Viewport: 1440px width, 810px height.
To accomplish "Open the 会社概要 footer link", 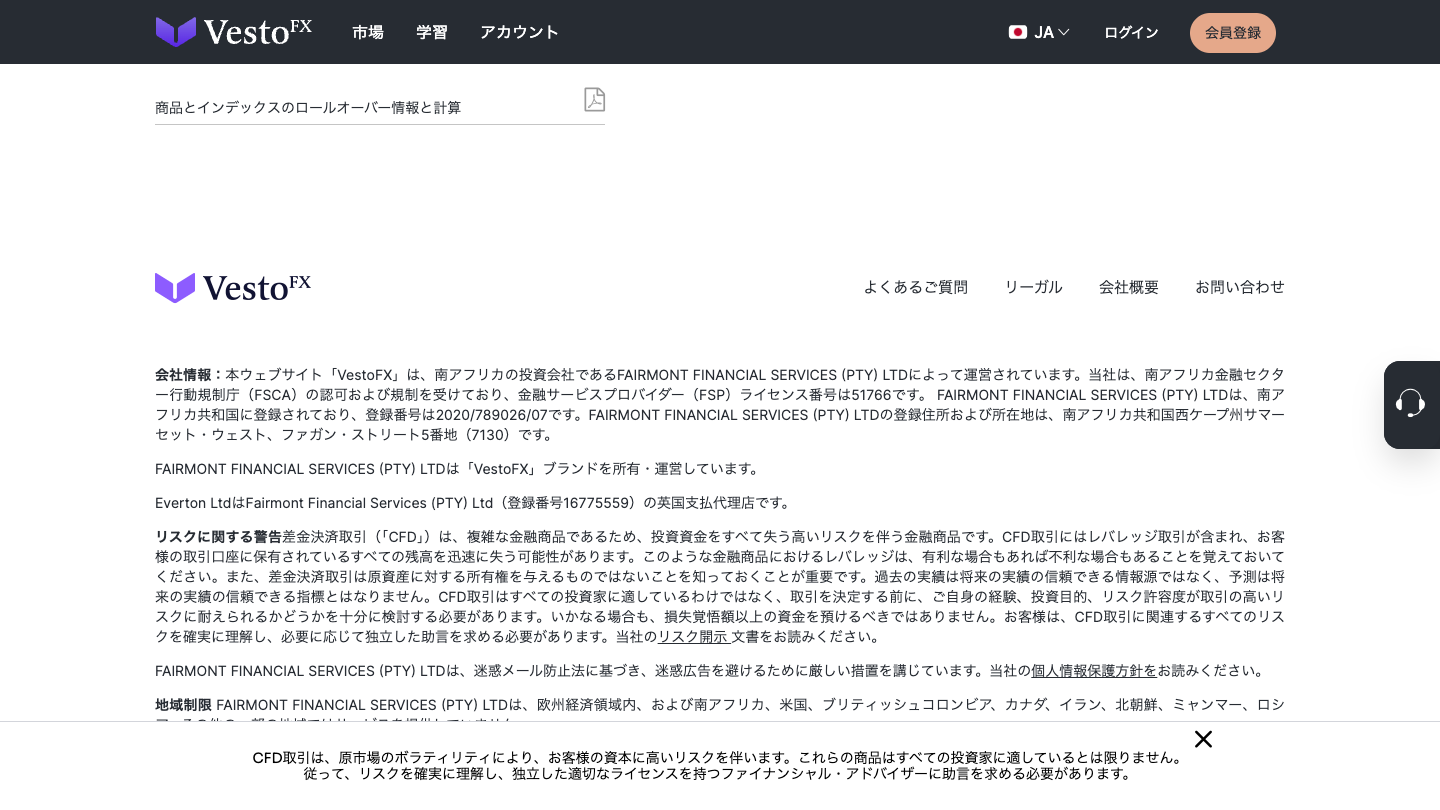I will 1129,287.
